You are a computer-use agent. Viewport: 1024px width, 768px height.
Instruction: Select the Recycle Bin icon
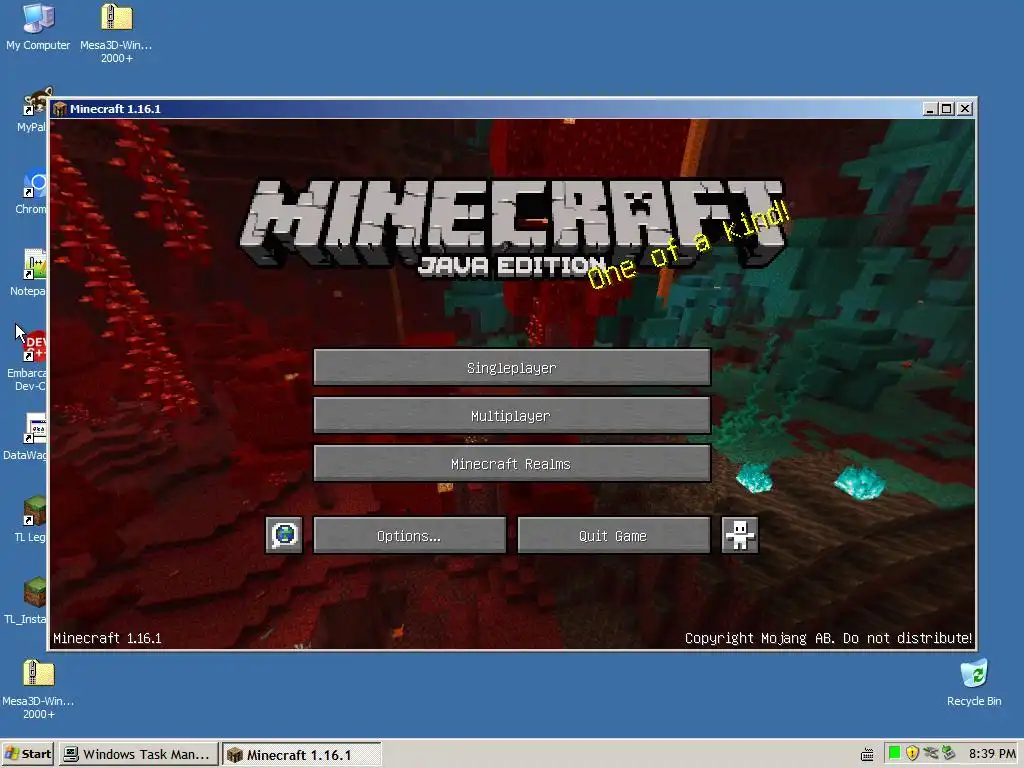[974, 683]
